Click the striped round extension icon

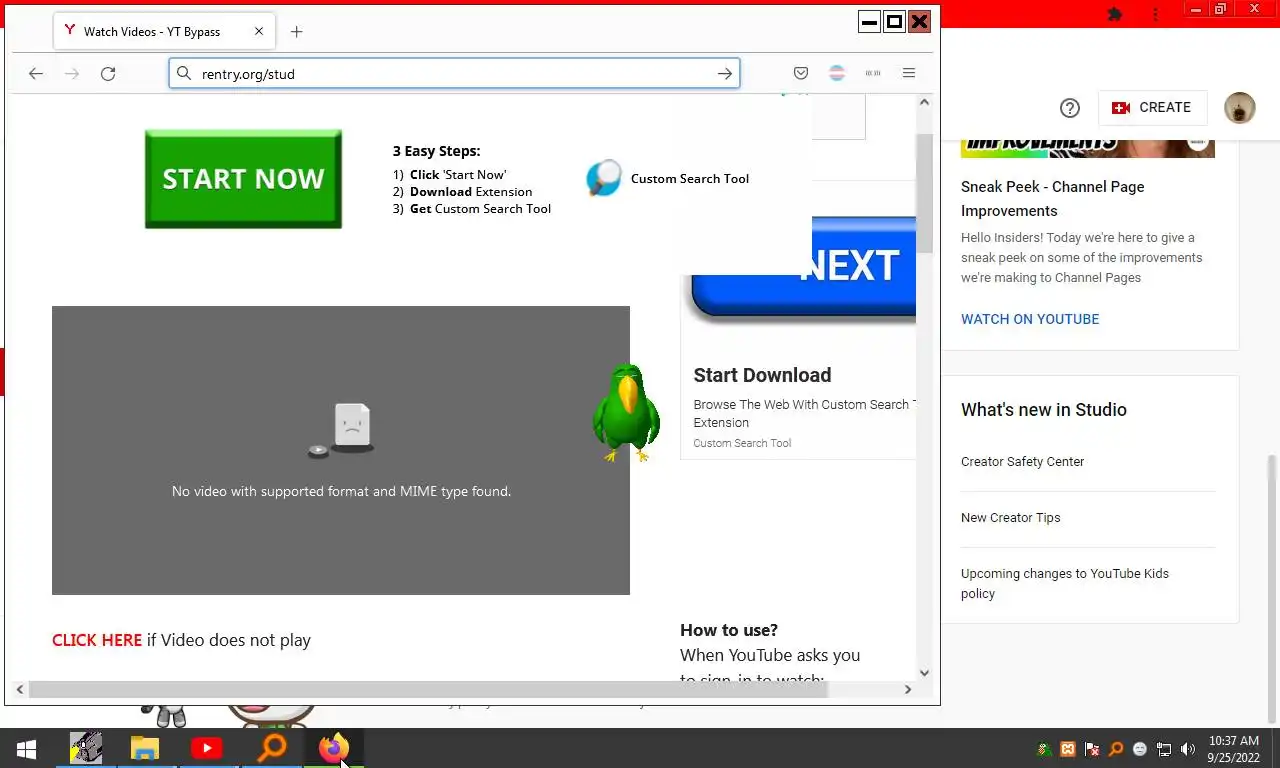click(x=837, y=73)
